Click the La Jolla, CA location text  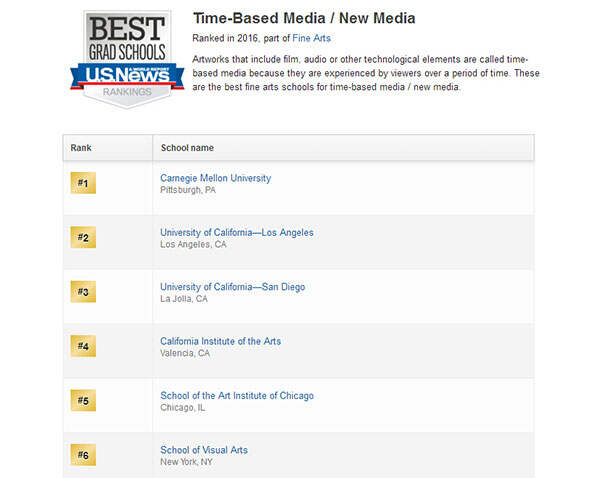tap(184, 299)
